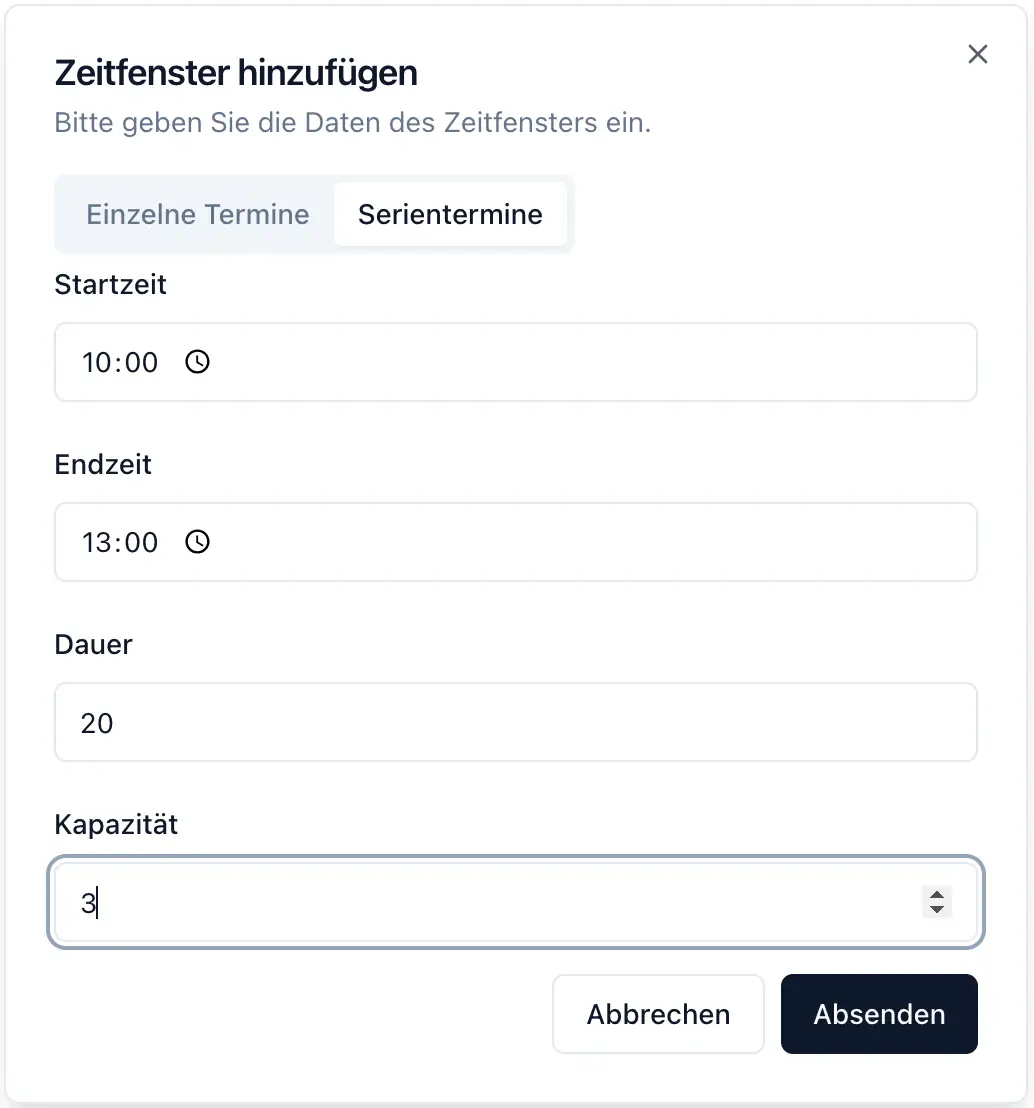Select the hours value 10 in Startzeit

[x=96, y=362]
